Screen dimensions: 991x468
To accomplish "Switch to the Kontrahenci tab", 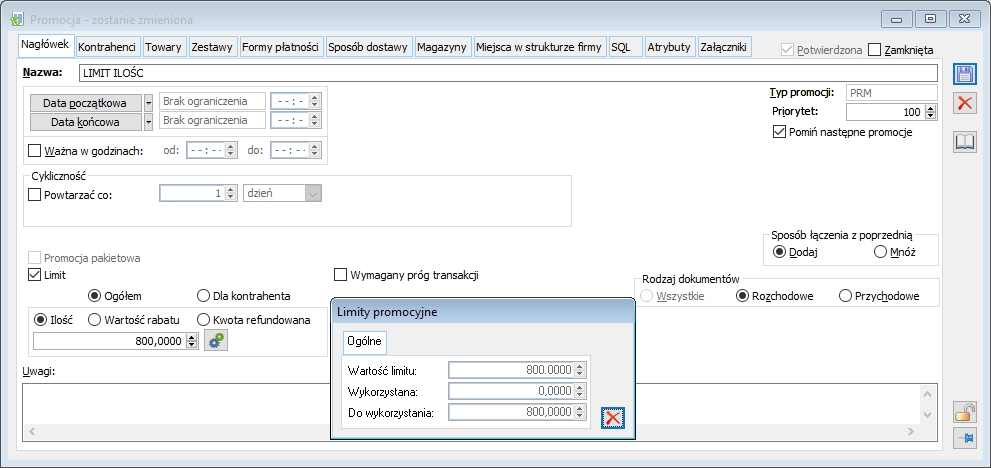I will click(x=107, y=47).
